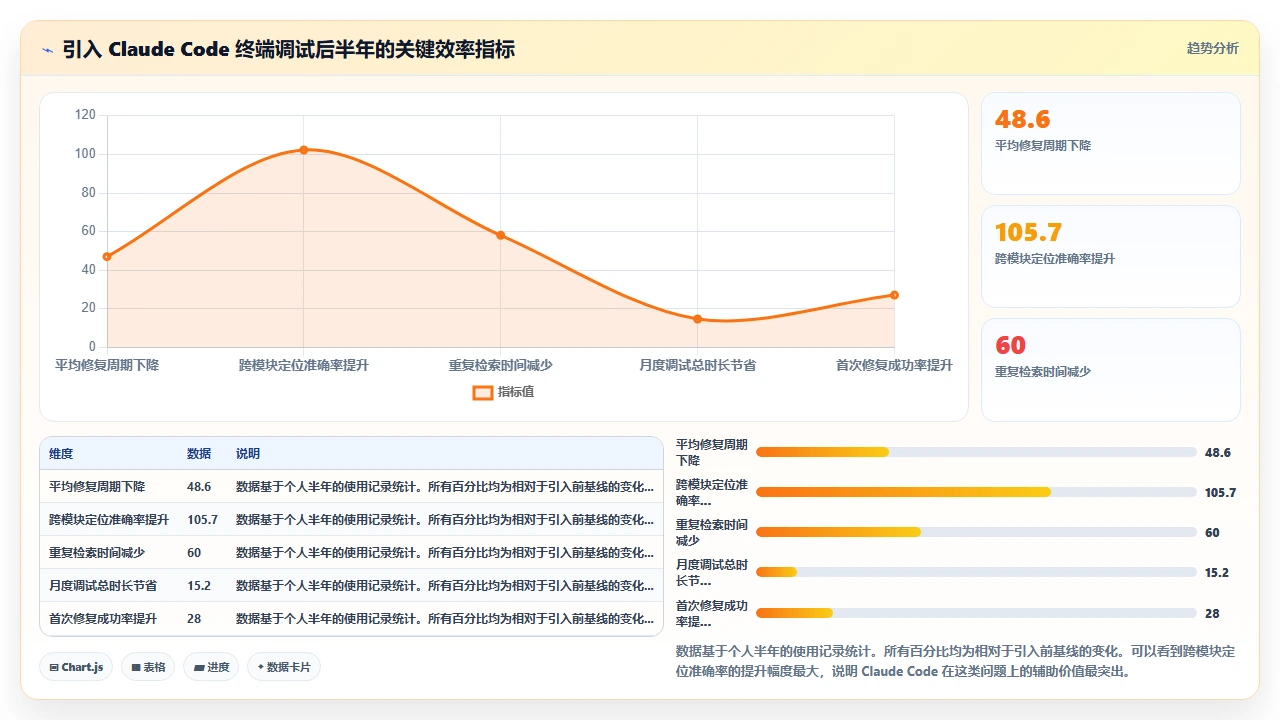Screen dimensions: 1280x720
Task: Click the Chart.js tag chip
Action: pyautogui.click(x=76, y=667)
